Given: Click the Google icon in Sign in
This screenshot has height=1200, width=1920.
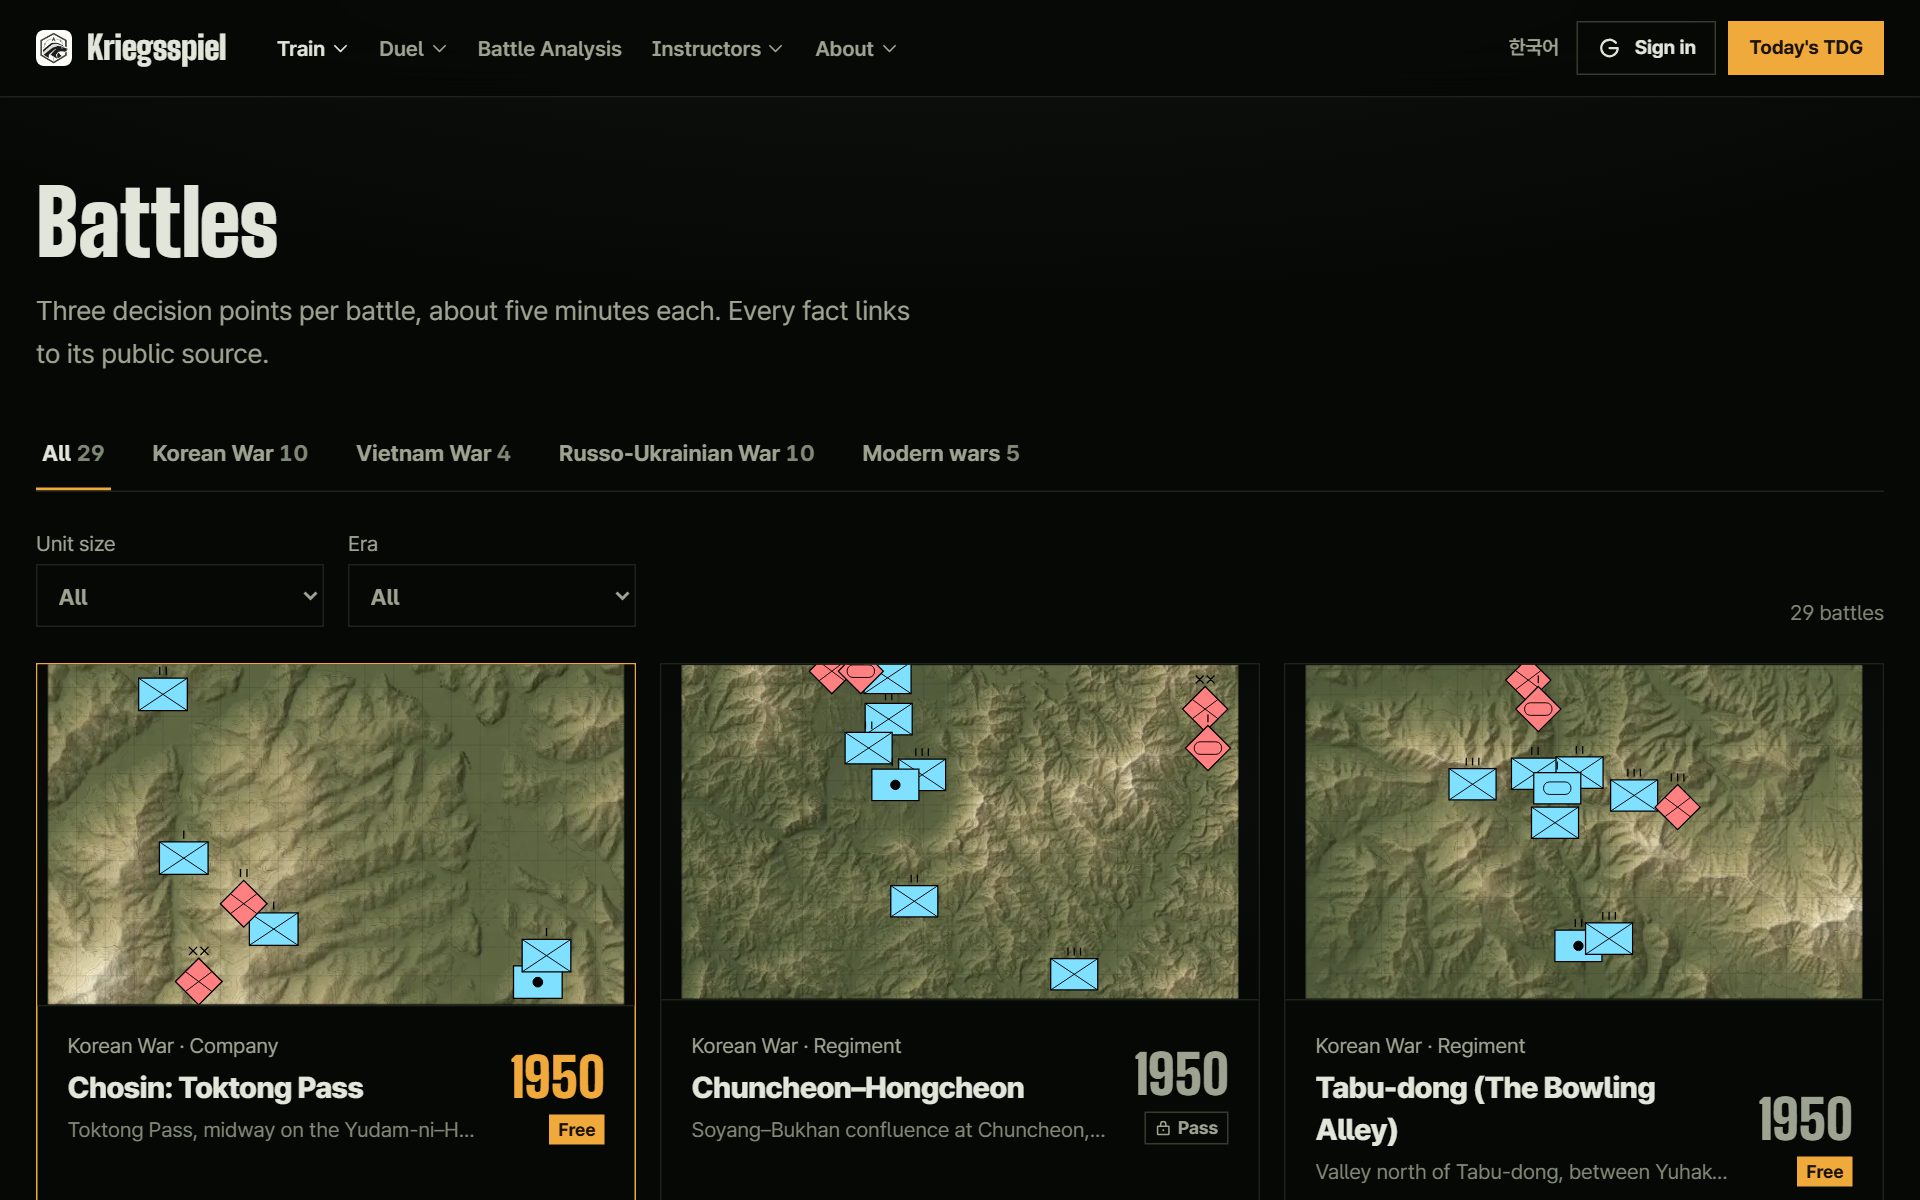Looking at the screenshot, I should click(x=1609, y=48).
